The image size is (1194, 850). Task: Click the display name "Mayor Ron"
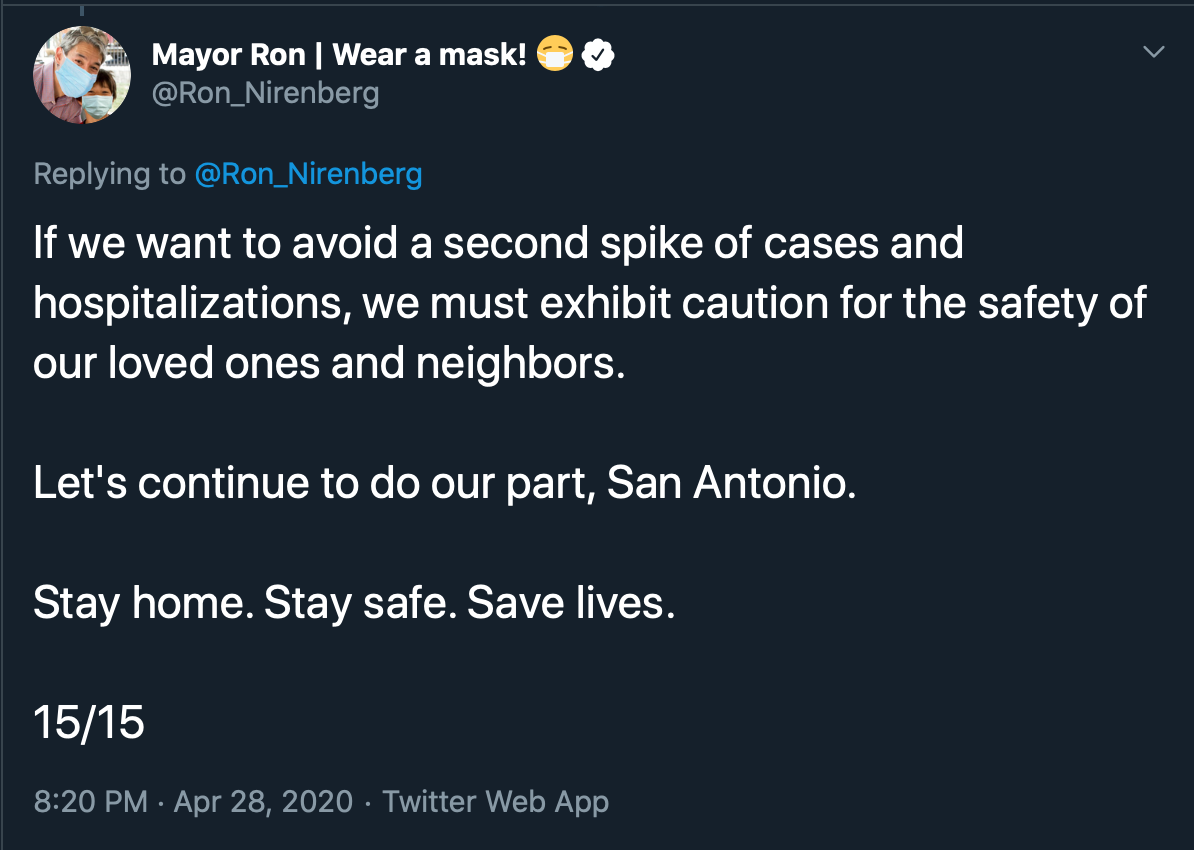pos(228,55)
